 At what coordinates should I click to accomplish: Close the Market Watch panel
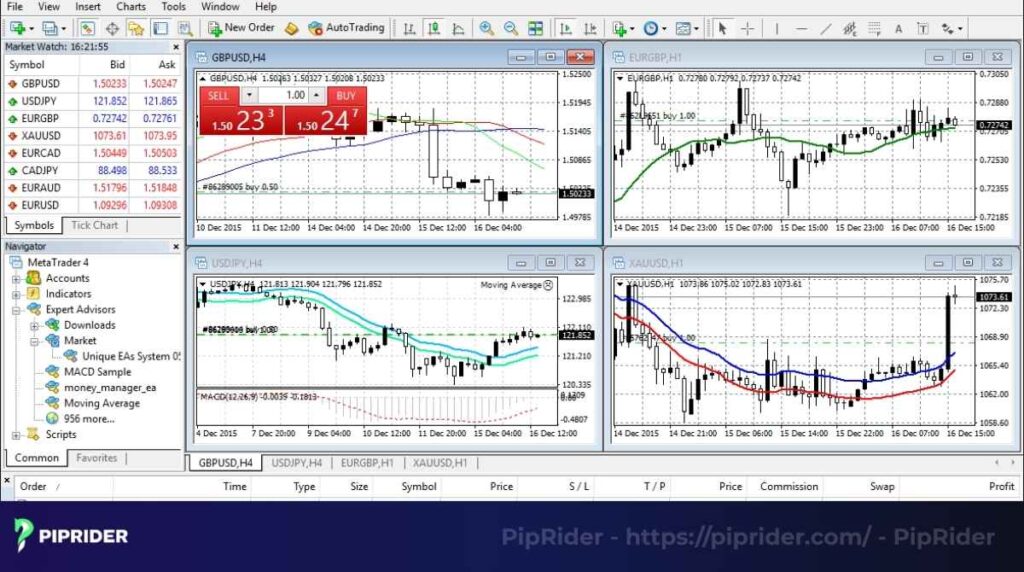[176, 47]
